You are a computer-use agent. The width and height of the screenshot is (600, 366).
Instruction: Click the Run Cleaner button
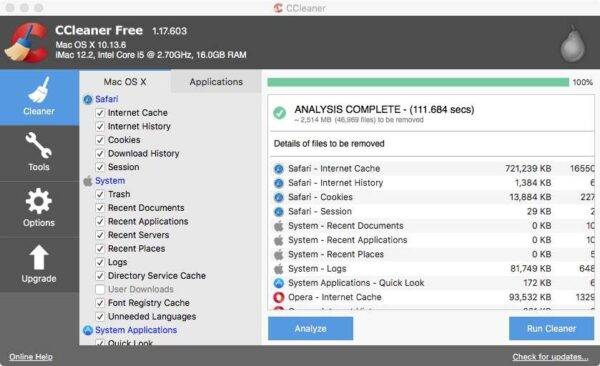click(551, 328)
